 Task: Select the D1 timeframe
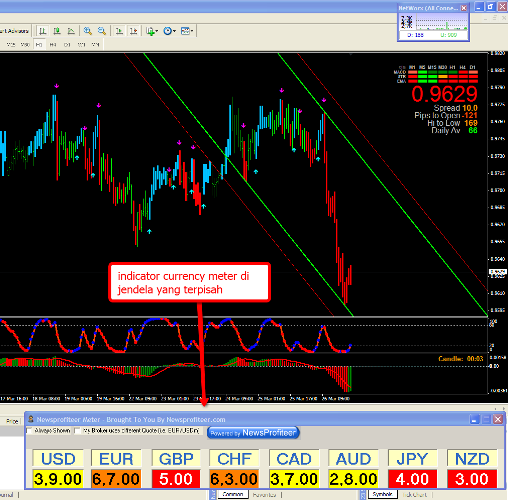click(x=67, y=45)
